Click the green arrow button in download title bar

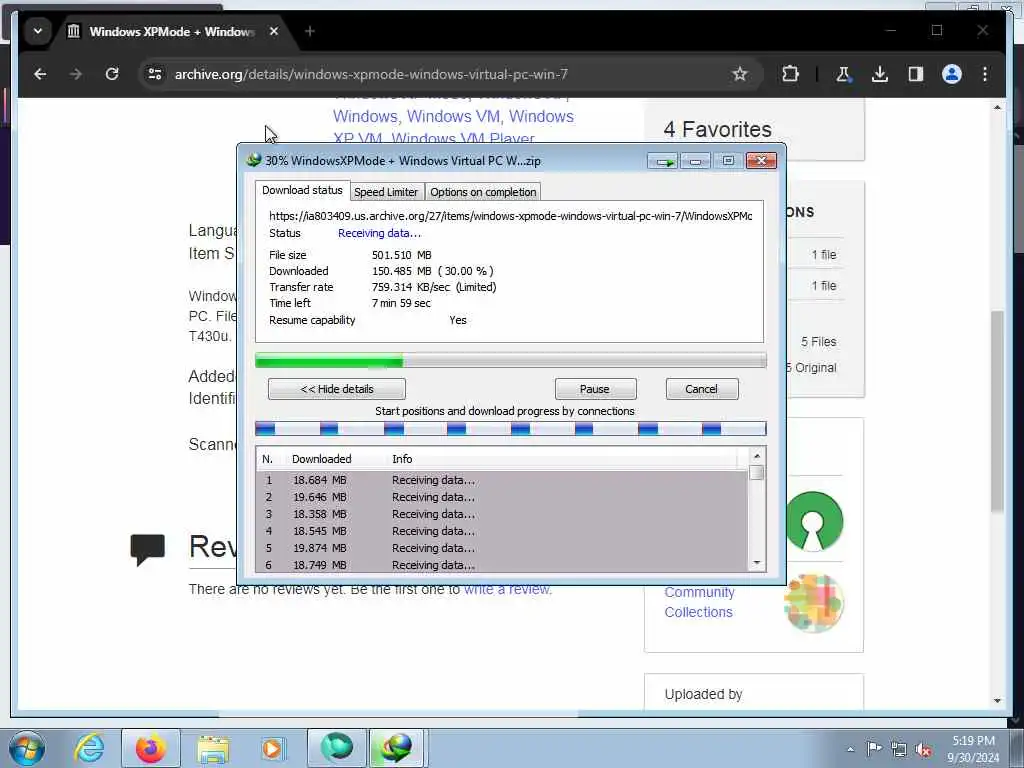[663, 161]
